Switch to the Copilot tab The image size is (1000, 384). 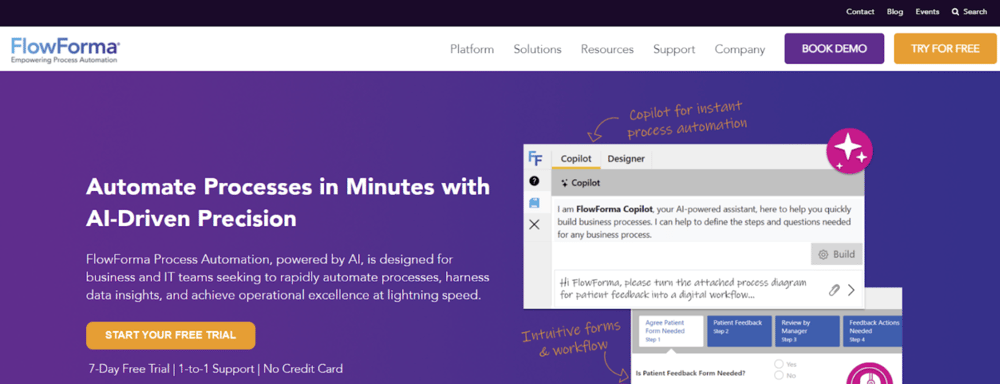click(576, 159)
